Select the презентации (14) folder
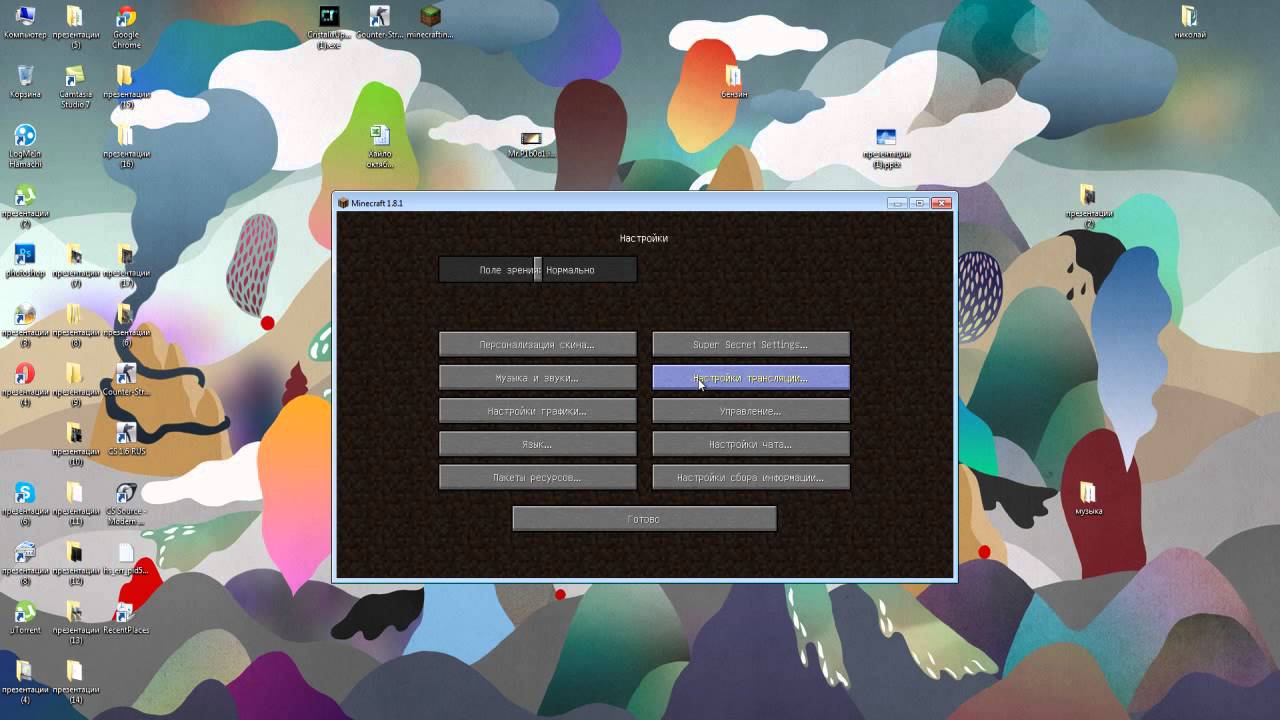The height and width of the screenshot is (720, 1280). [75, 682]
